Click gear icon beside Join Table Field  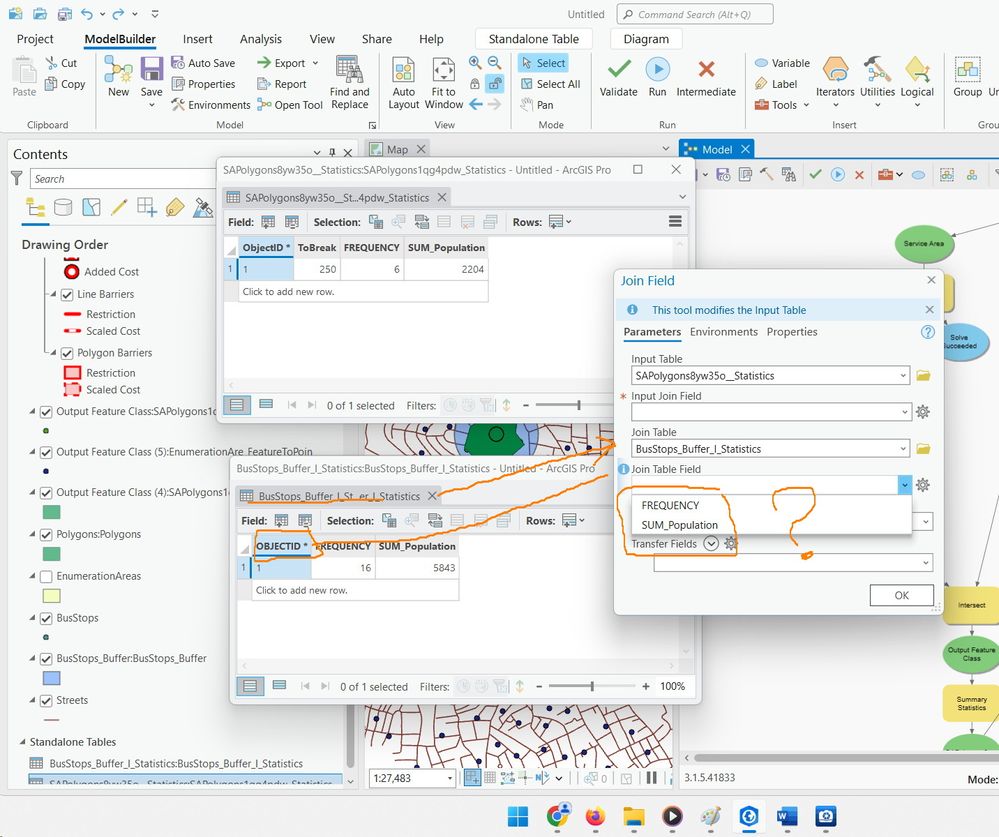click(x=923, y=485)
